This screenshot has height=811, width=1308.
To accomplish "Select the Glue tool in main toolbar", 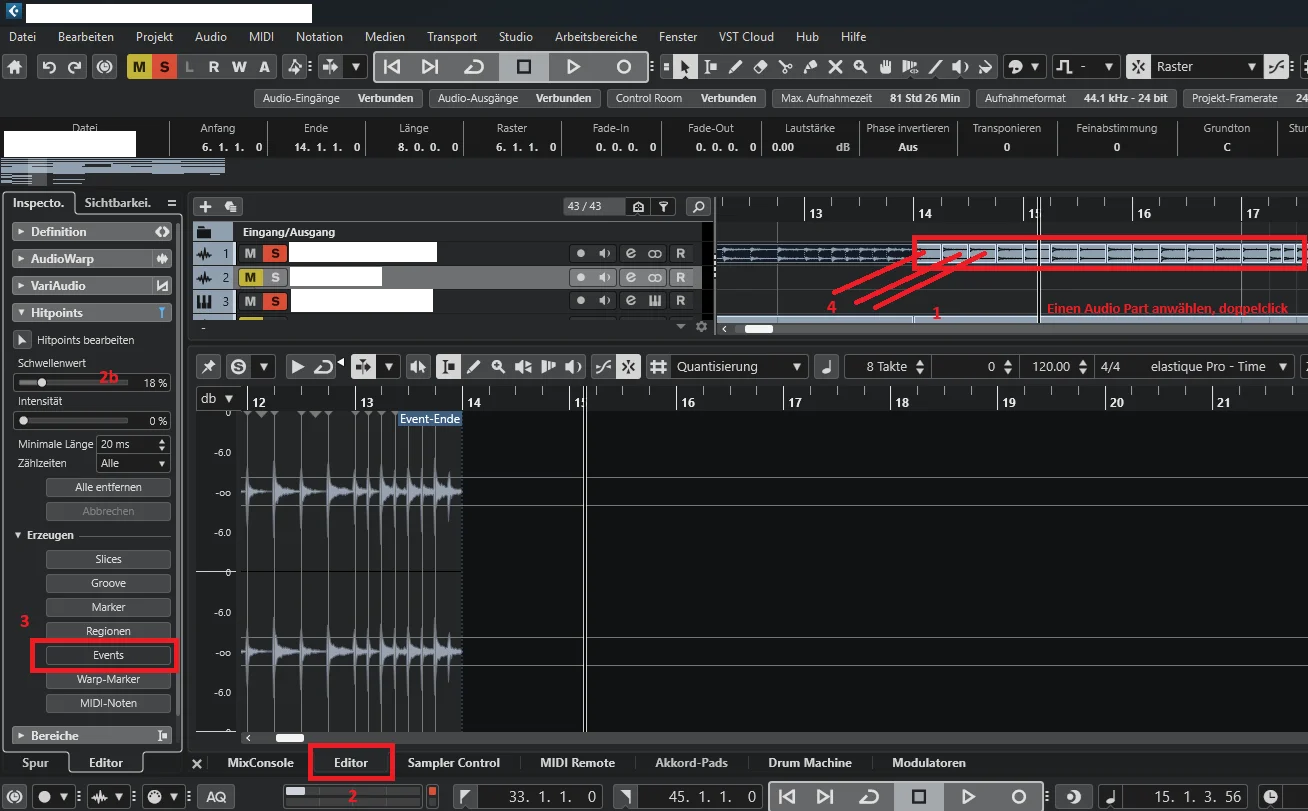I will tap(810, 67).
